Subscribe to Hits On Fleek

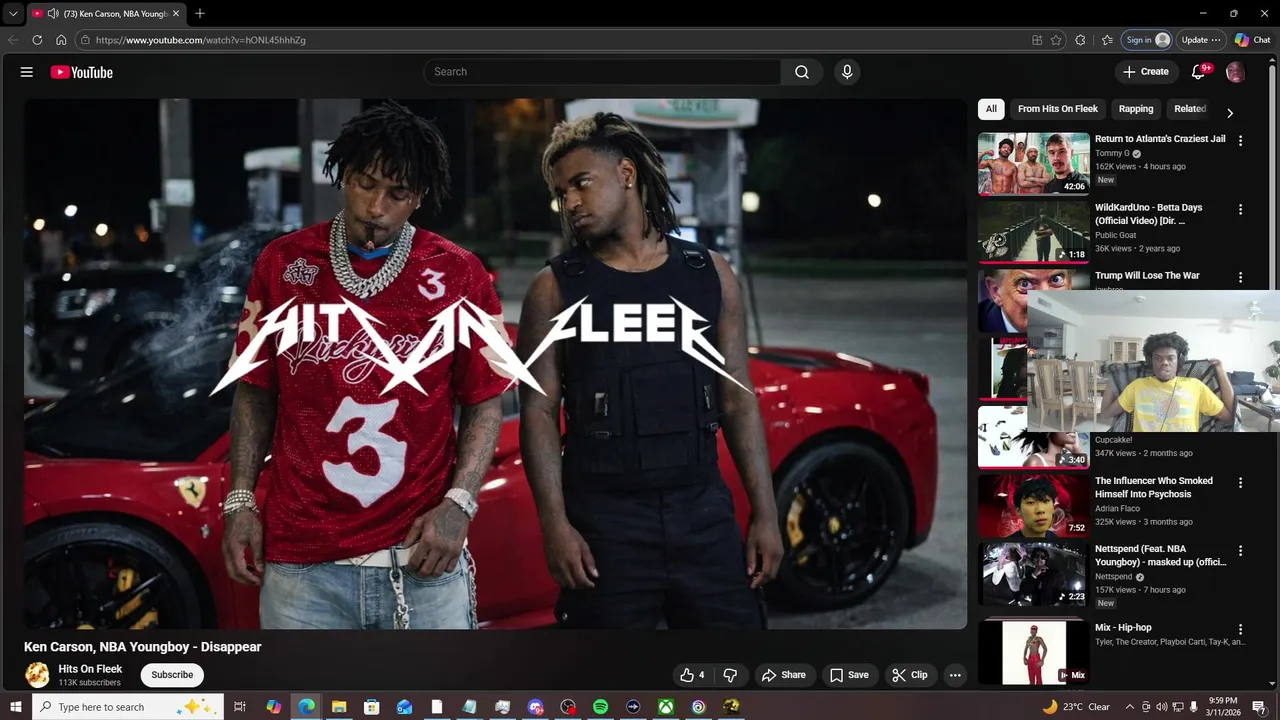pos(172,675)
